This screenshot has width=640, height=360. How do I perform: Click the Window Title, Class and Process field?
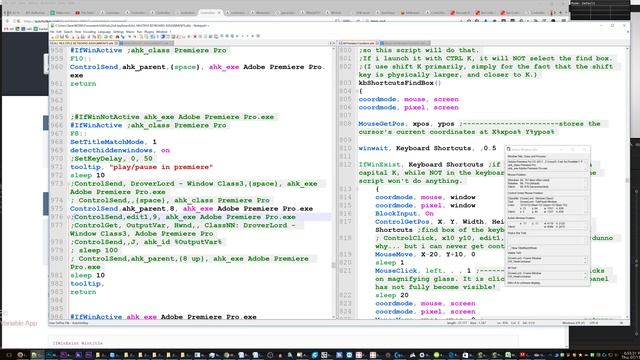(x=547, y=165)
